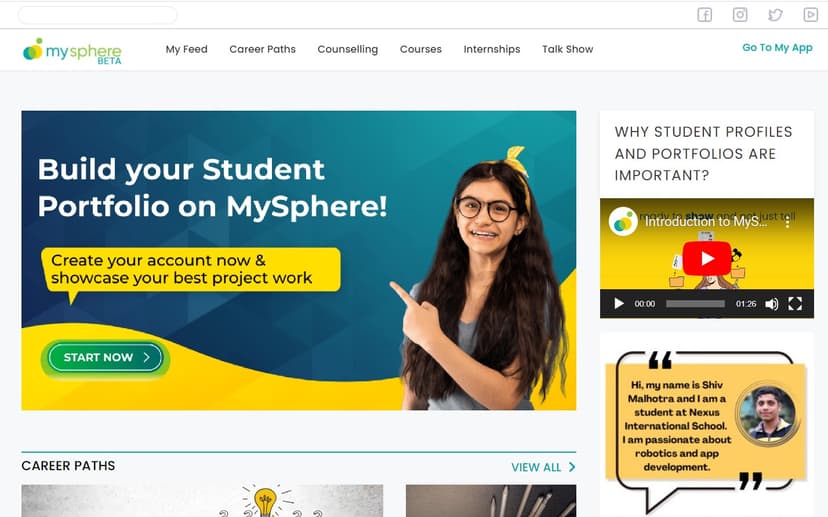Image resolution: width=828 pixels, height=517 pixels.
Task: Open the YouTube social icon
Action: pyautogui.click(x=811, y=15)
